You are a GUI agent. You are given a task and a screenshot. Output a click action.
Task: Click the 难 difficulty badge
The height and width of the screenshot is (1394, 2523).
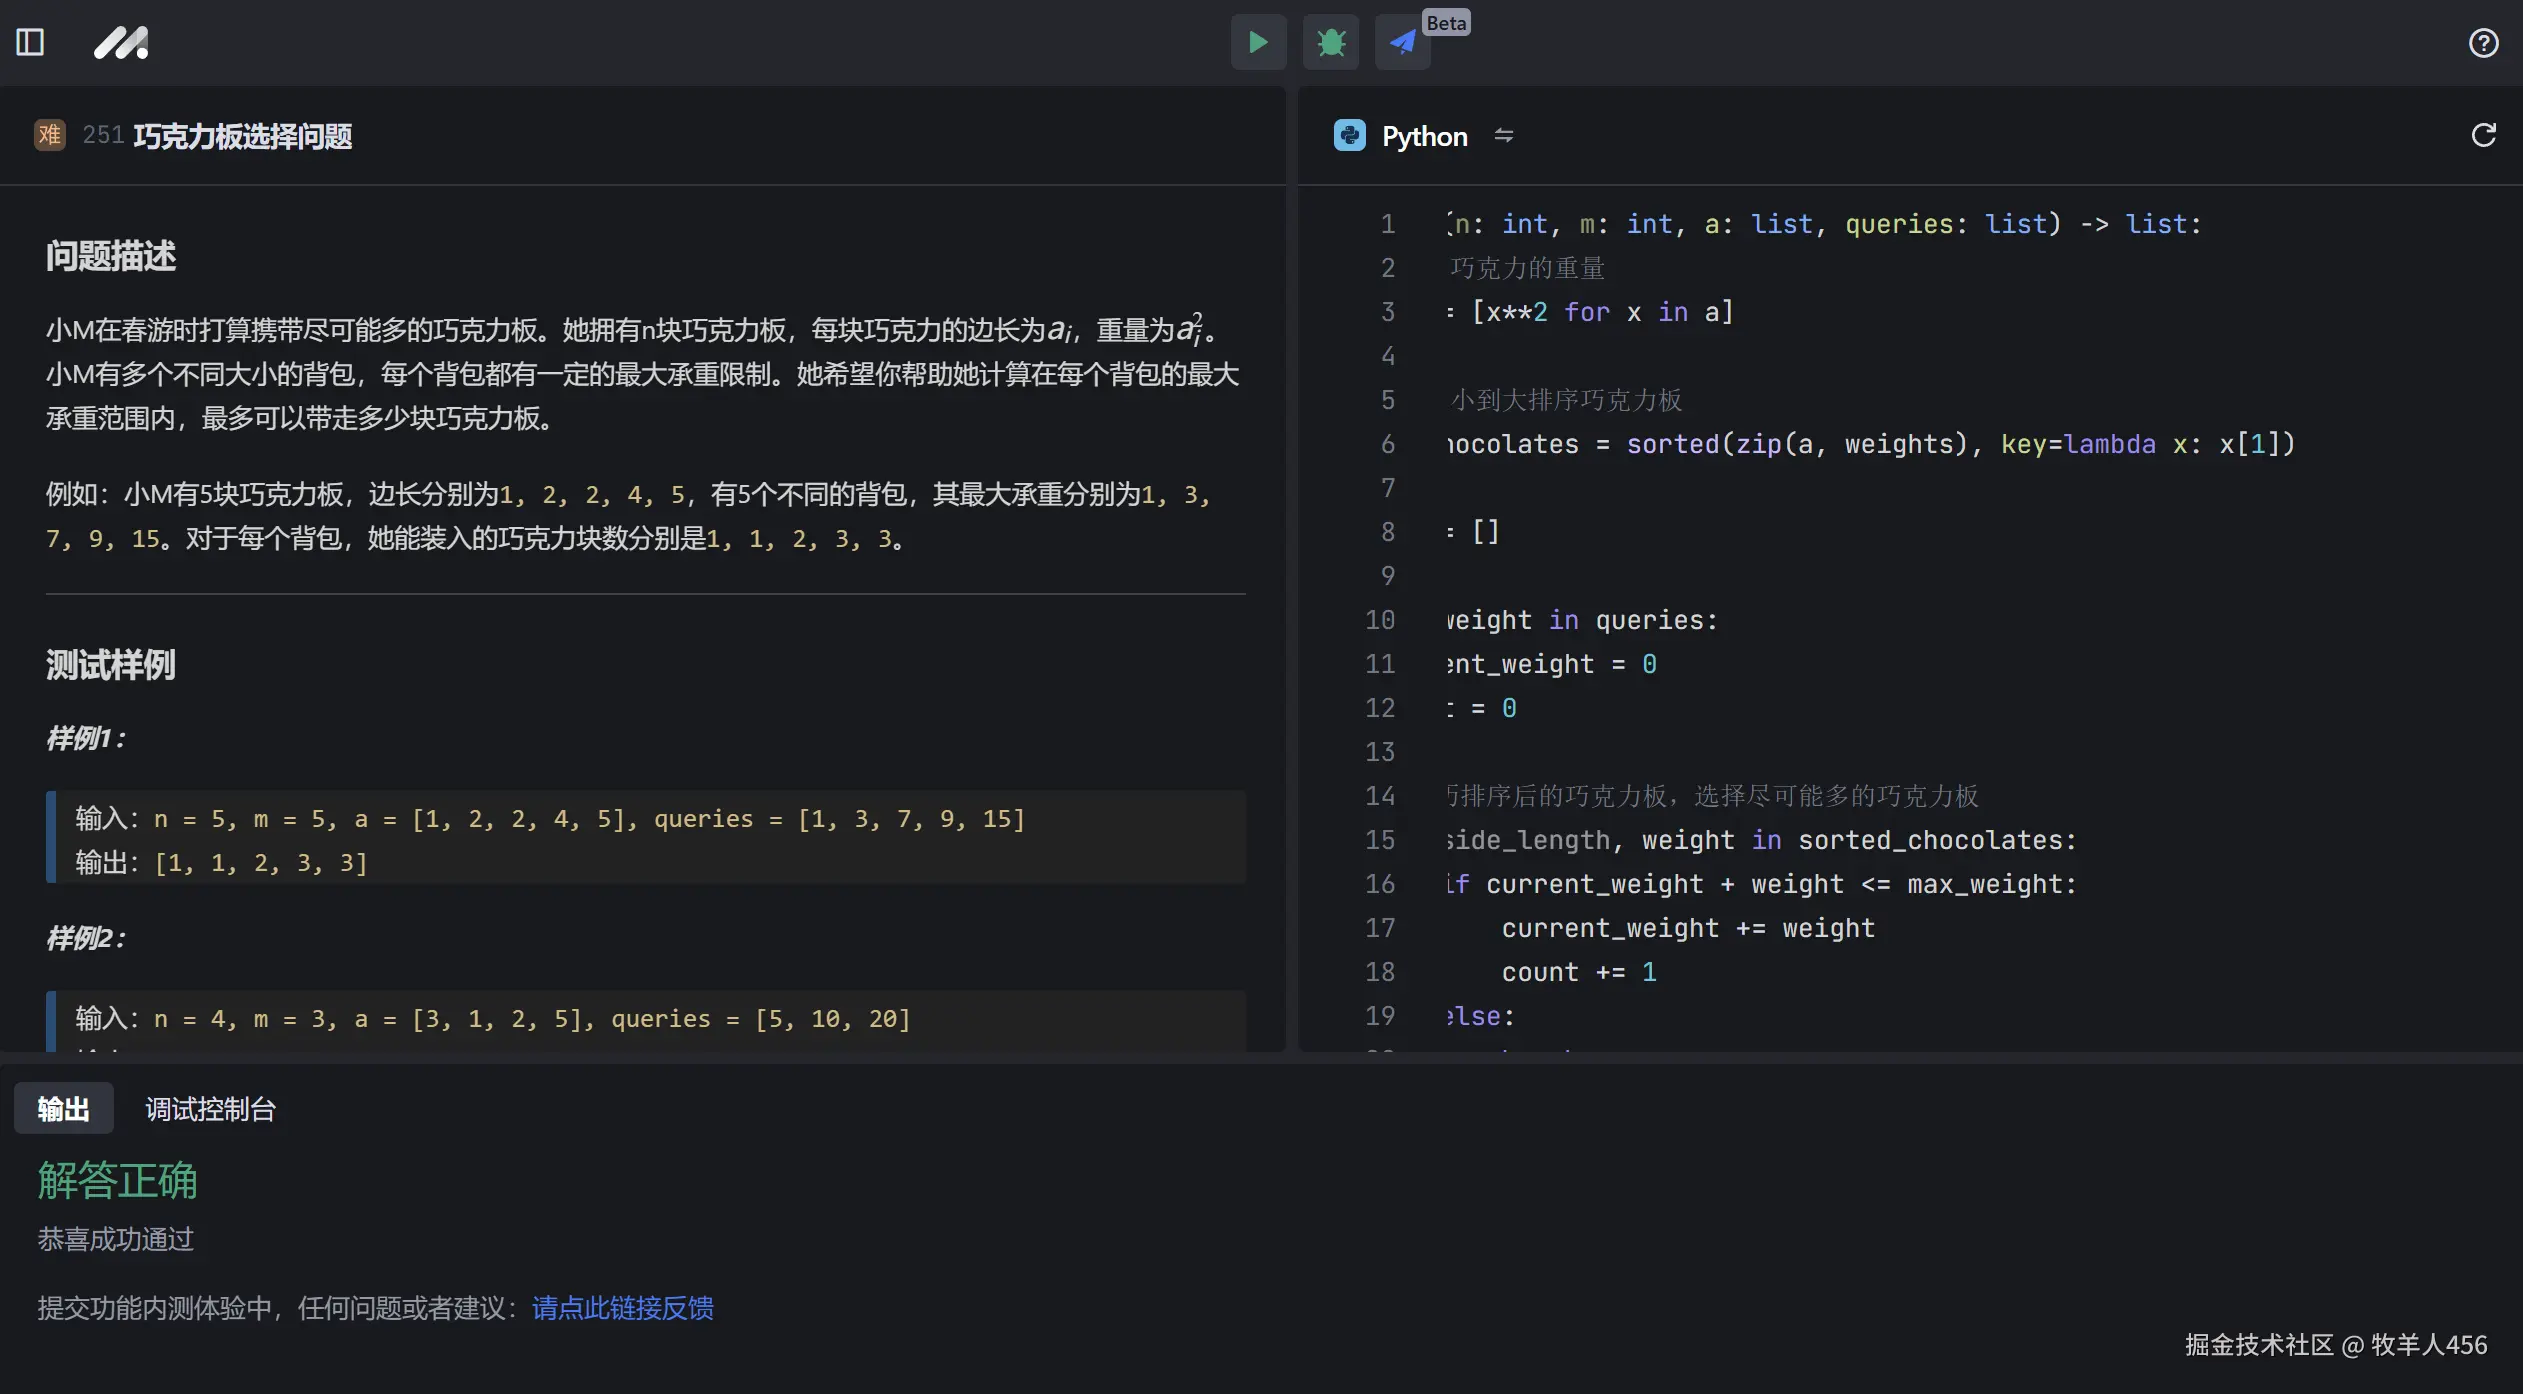coord(49,135)
